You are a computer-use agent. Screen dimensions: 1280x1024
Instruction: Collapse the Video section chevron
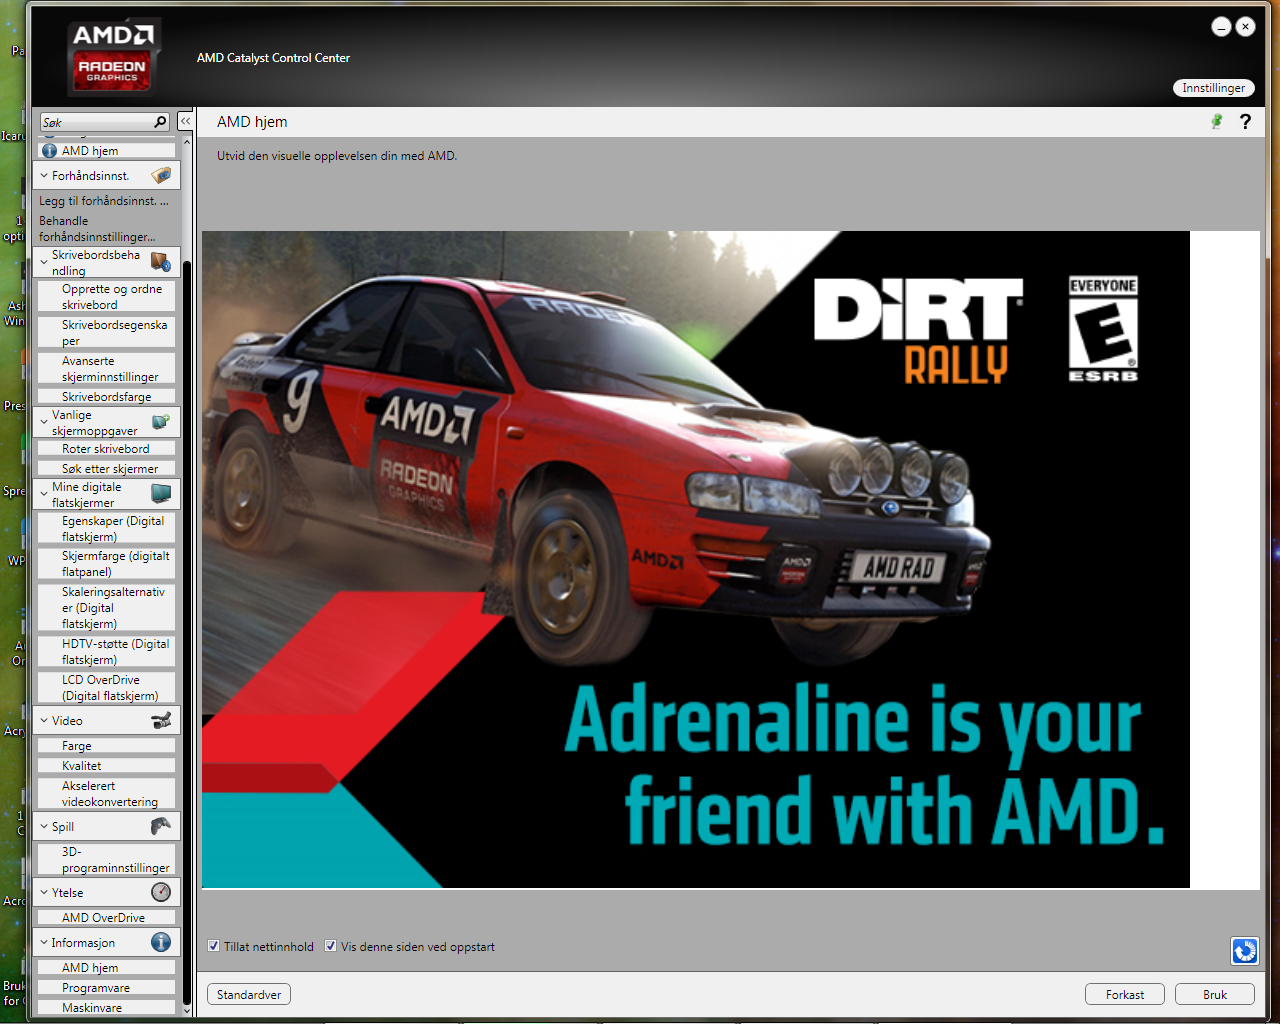(x=44, y=720)
